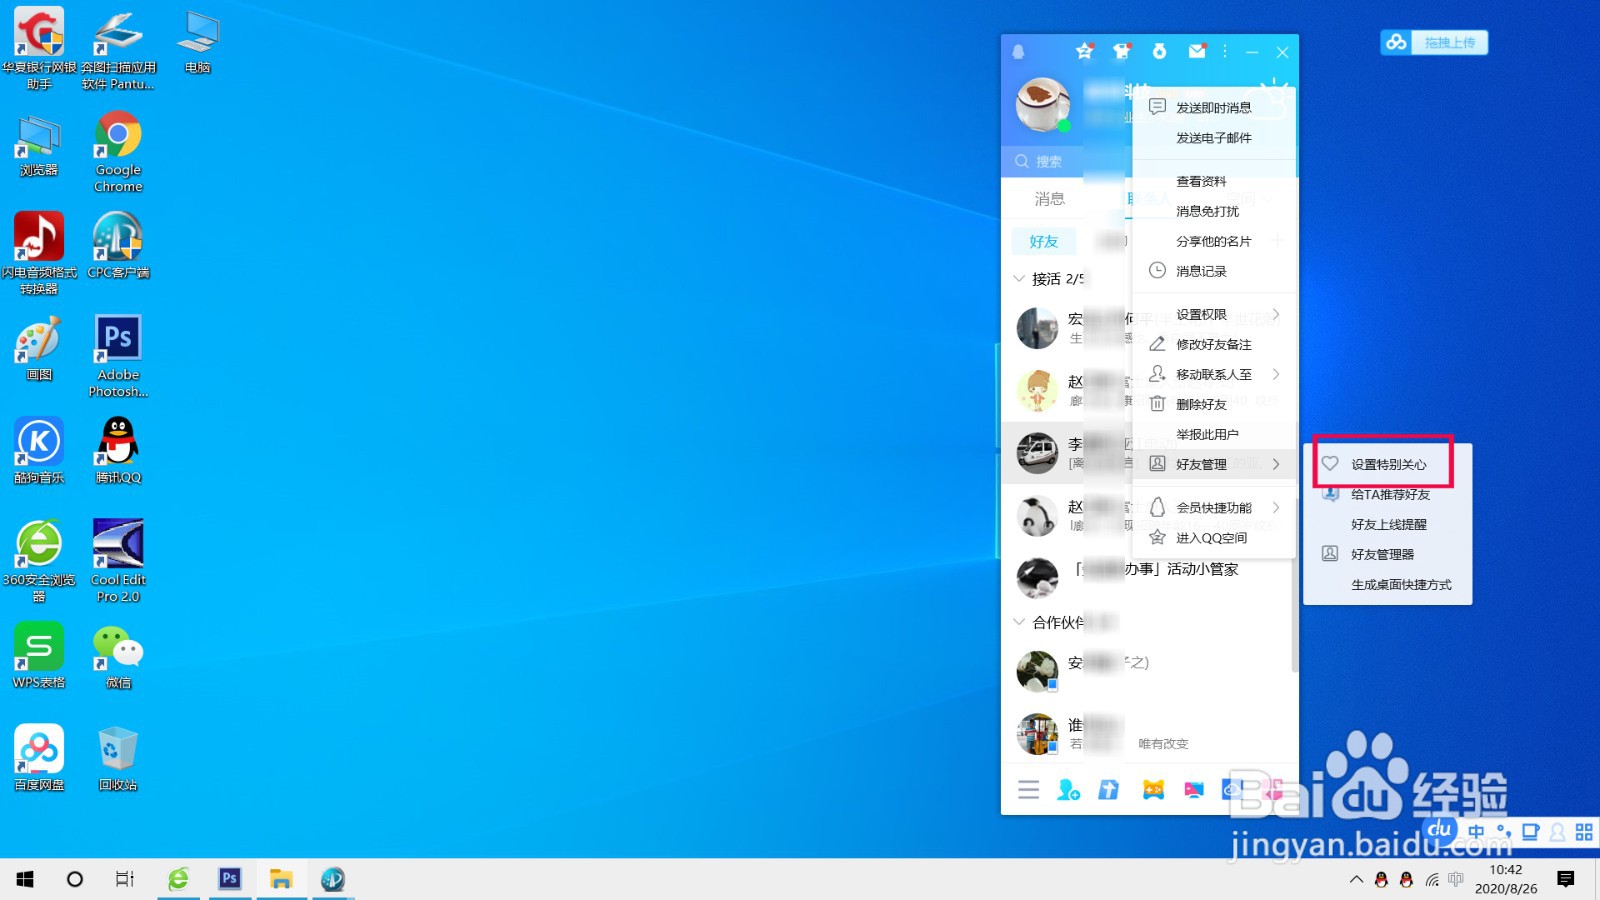Open File Explorer on taskbar
The image size is (1600, 900).
click(x=281, y=879)
